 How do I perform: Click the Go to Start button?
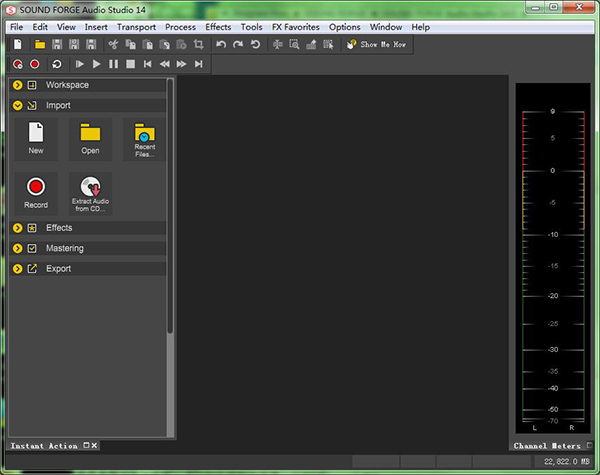(147, 64)
